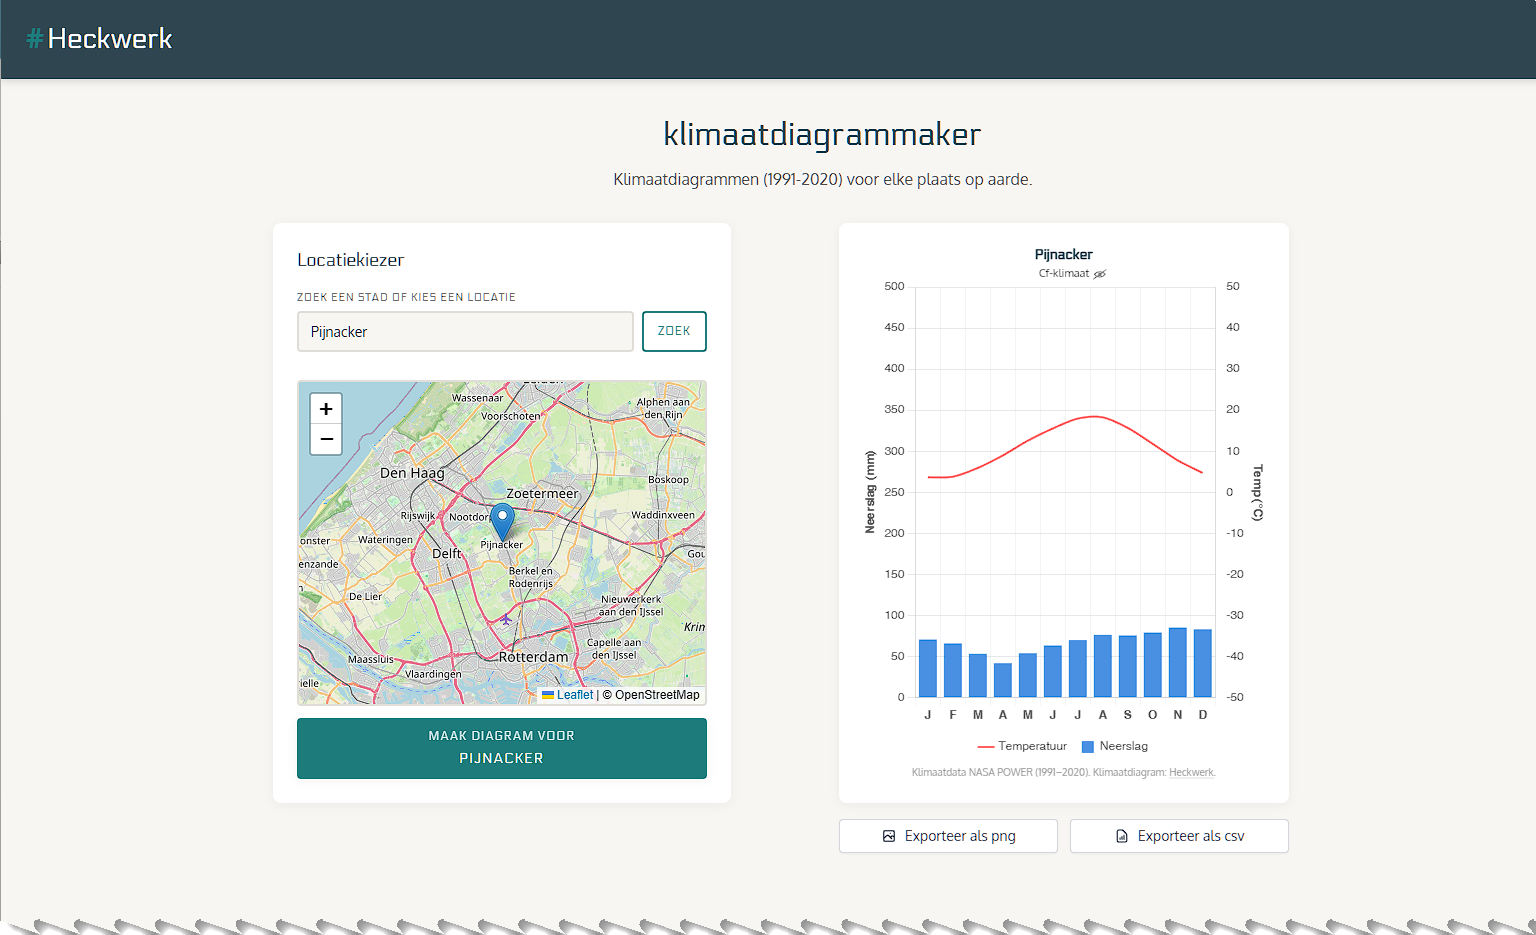This screenshot has height=935, width=1536.
Task: Open the Leaflet attribution link
Action: click(x=575, y=695)
